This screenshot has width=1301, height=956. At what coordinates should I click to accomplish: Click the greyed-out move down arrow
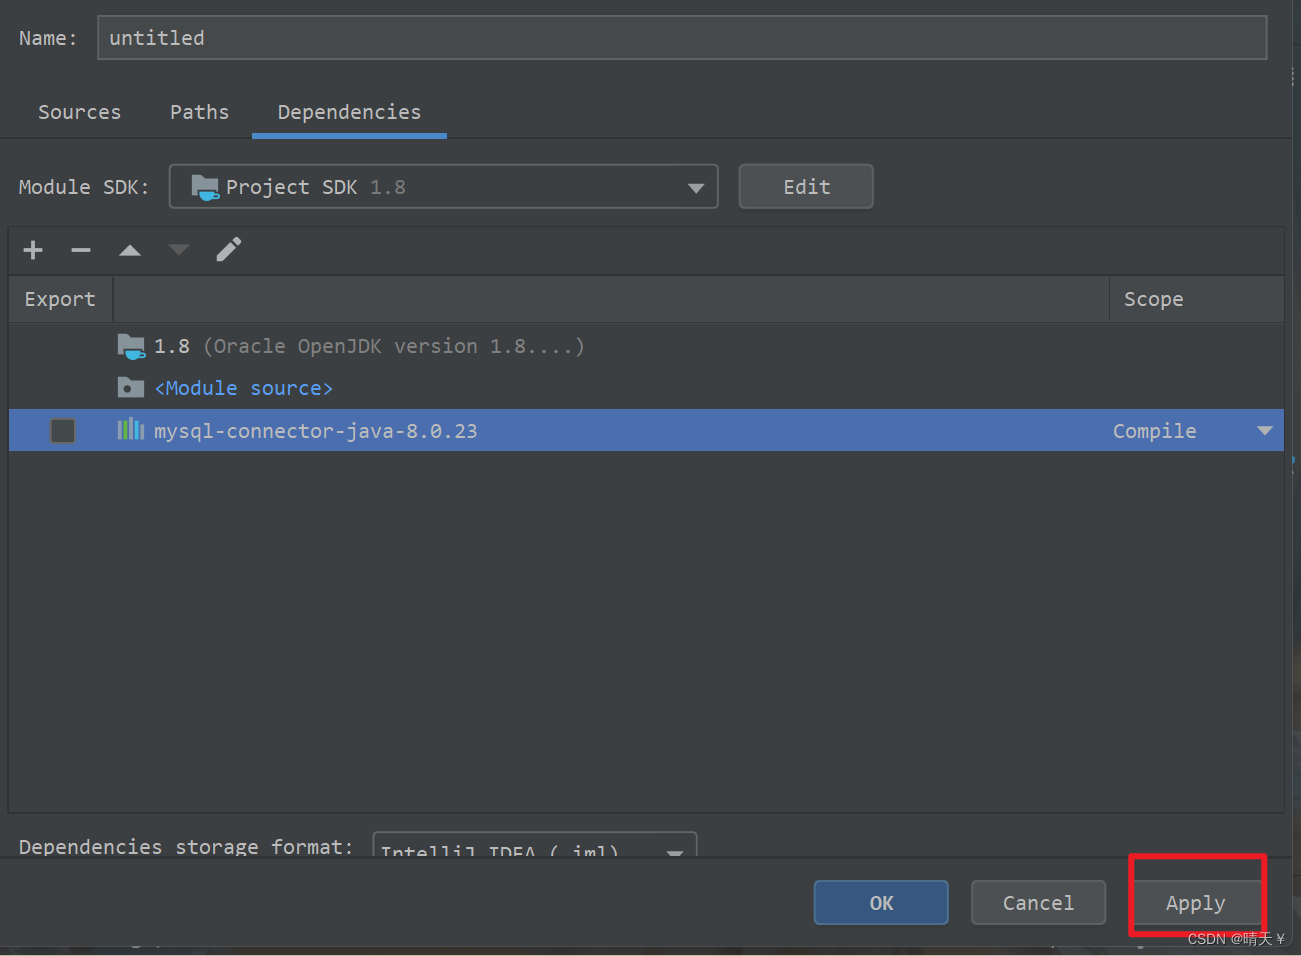click(179, 250)
